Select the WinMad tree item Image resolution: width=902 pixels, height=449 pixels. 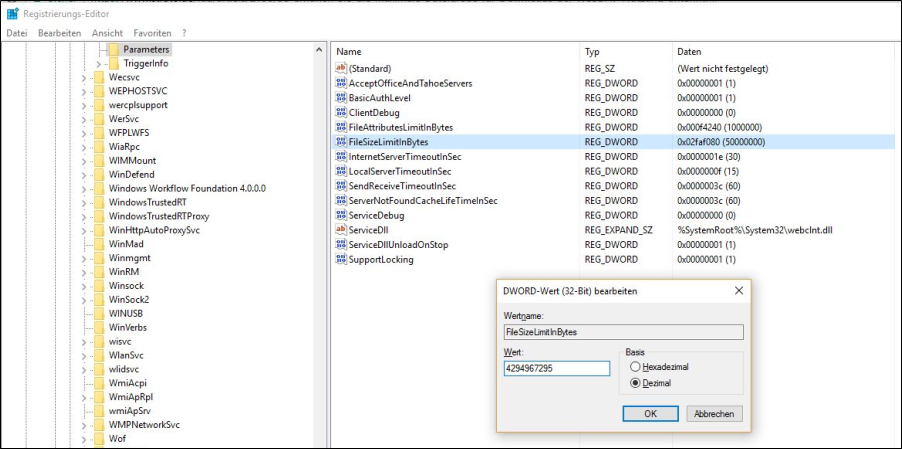[126, 244]
